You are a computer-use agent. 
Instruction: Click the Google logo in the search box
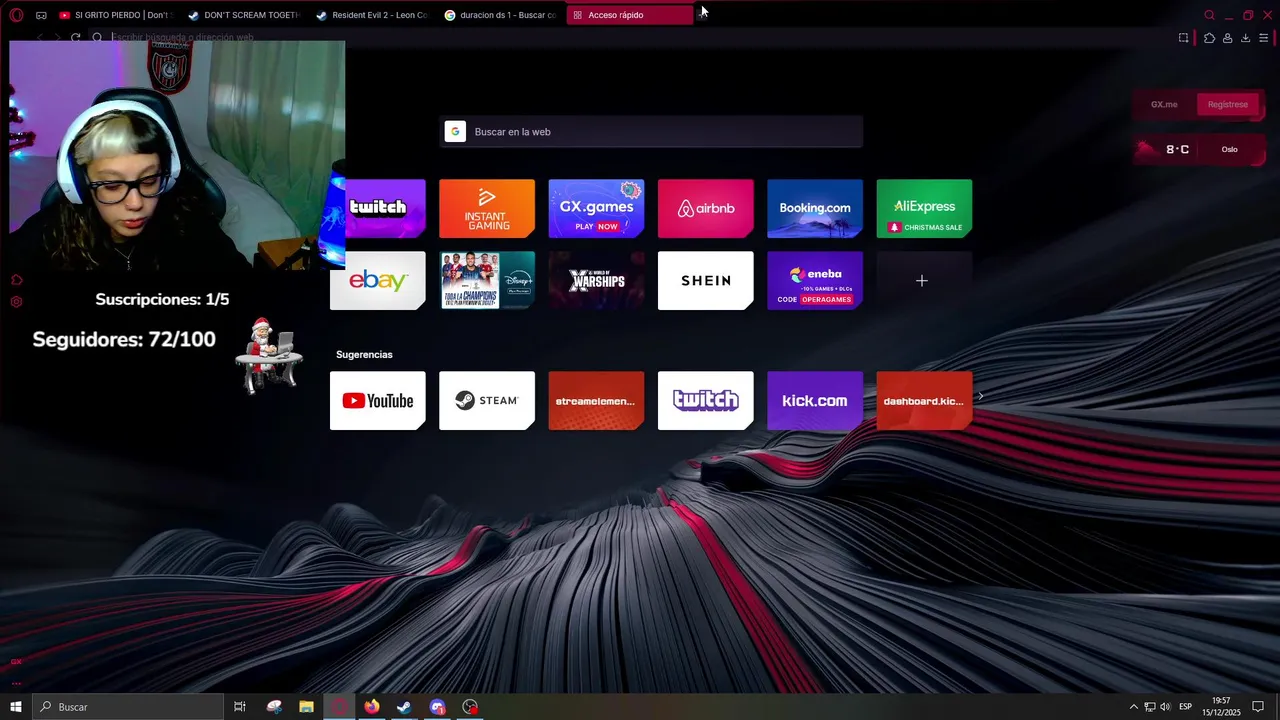point(455,132)
